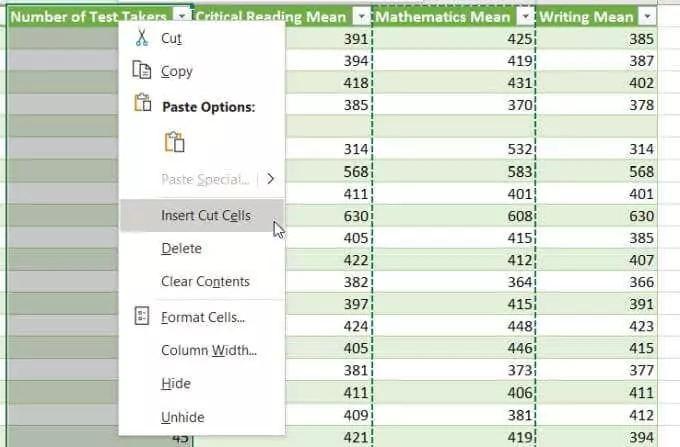The height and width of the screenshot is (447, 680).
Task: Open Mathematics Mean filter dropdown
Action: pos(525,16)
